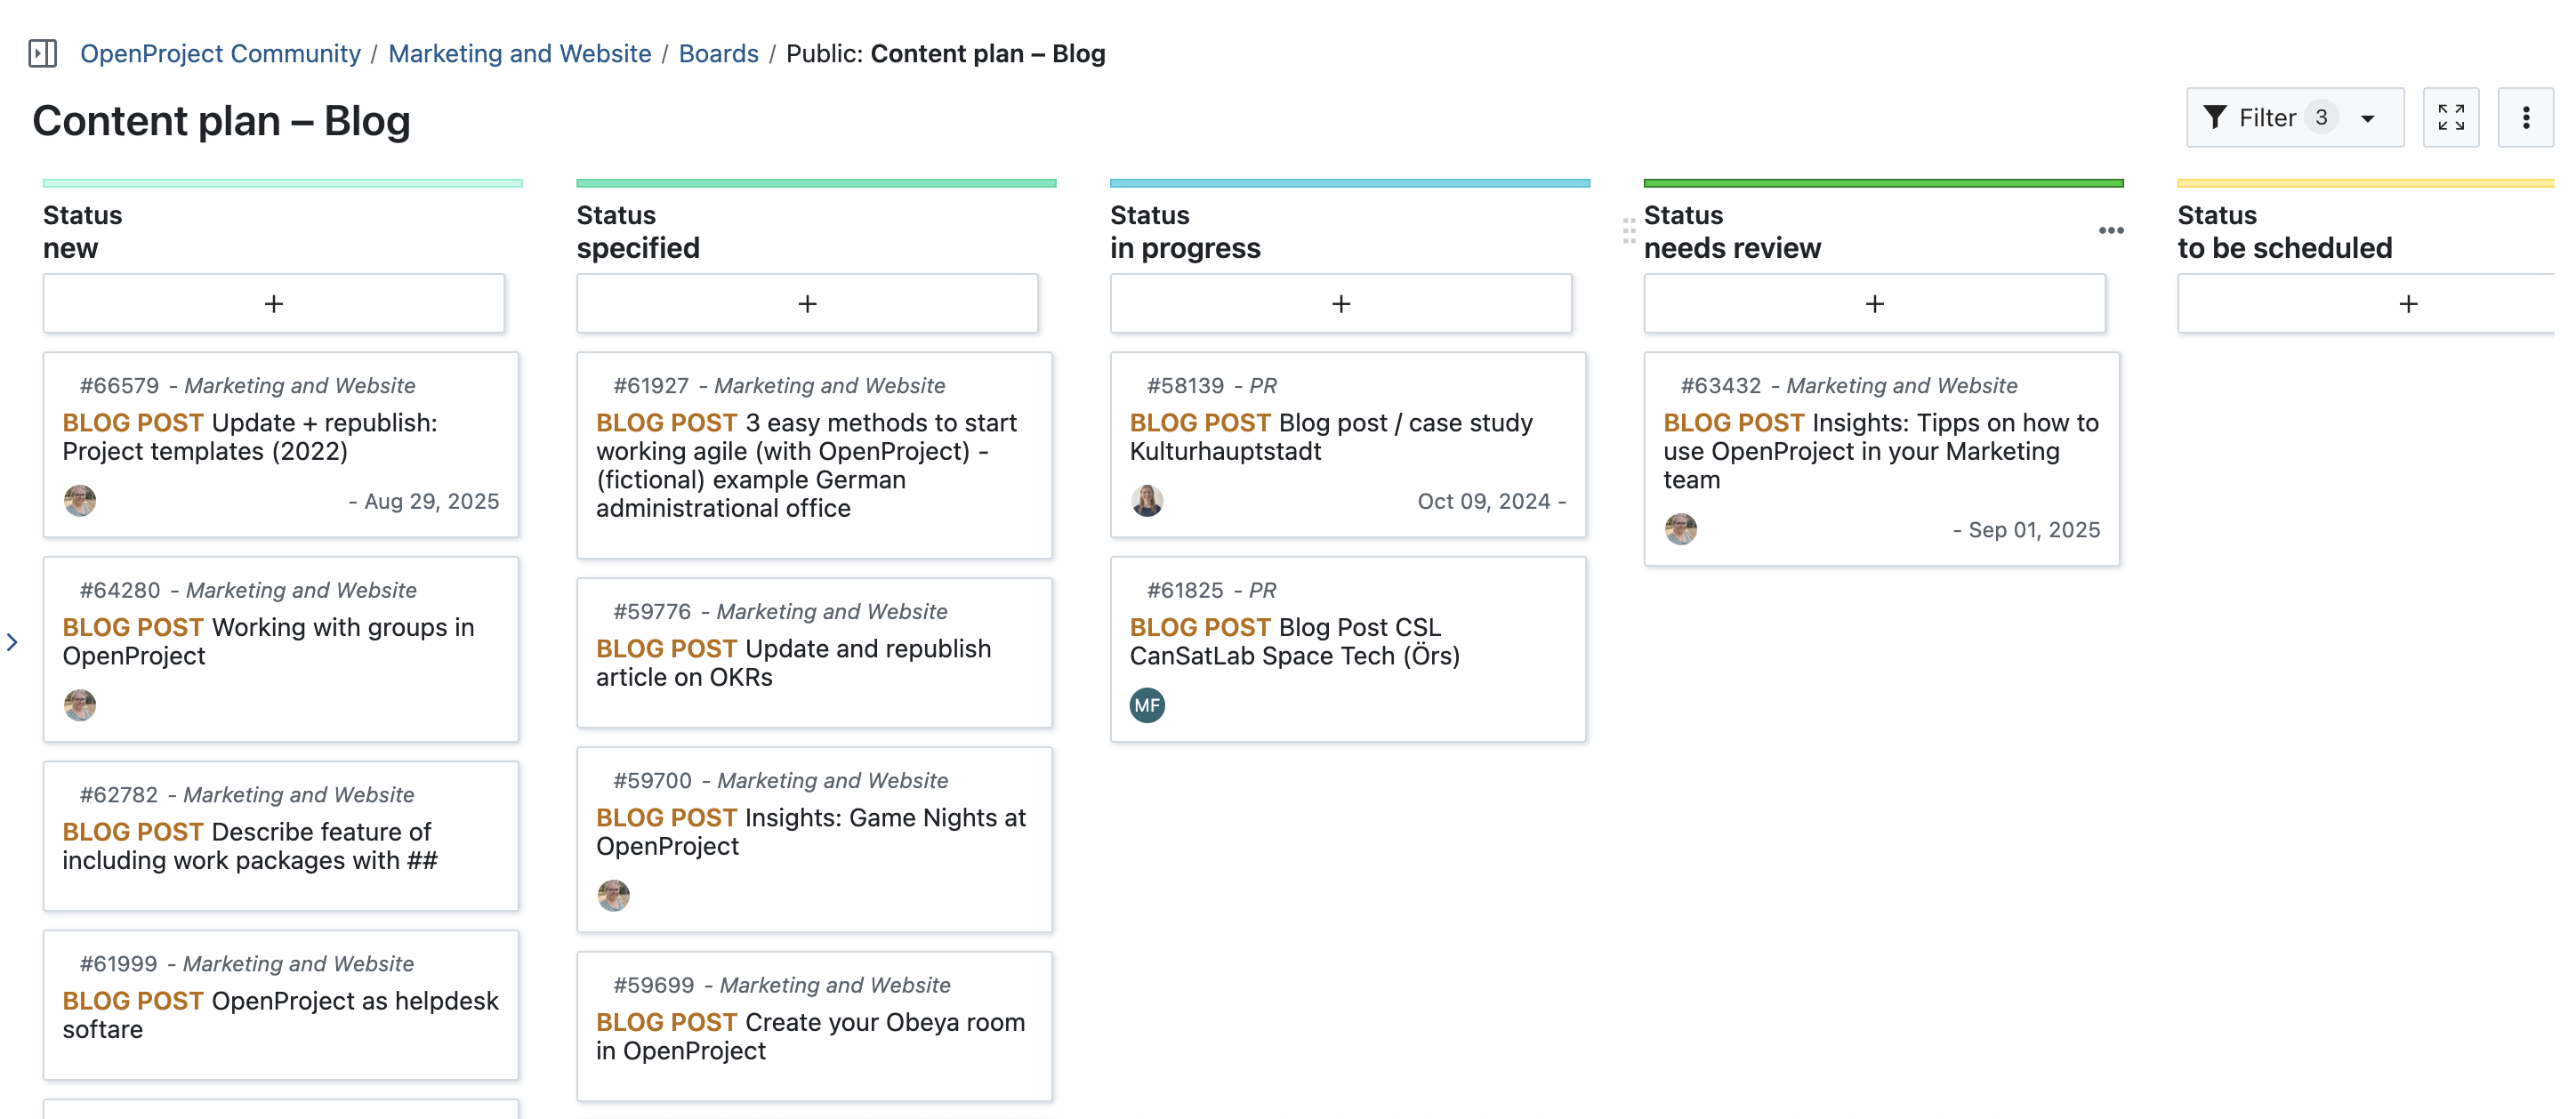Add a card under Status in progress
The image size is (2576, 1119).
(x=1341, y=303)
